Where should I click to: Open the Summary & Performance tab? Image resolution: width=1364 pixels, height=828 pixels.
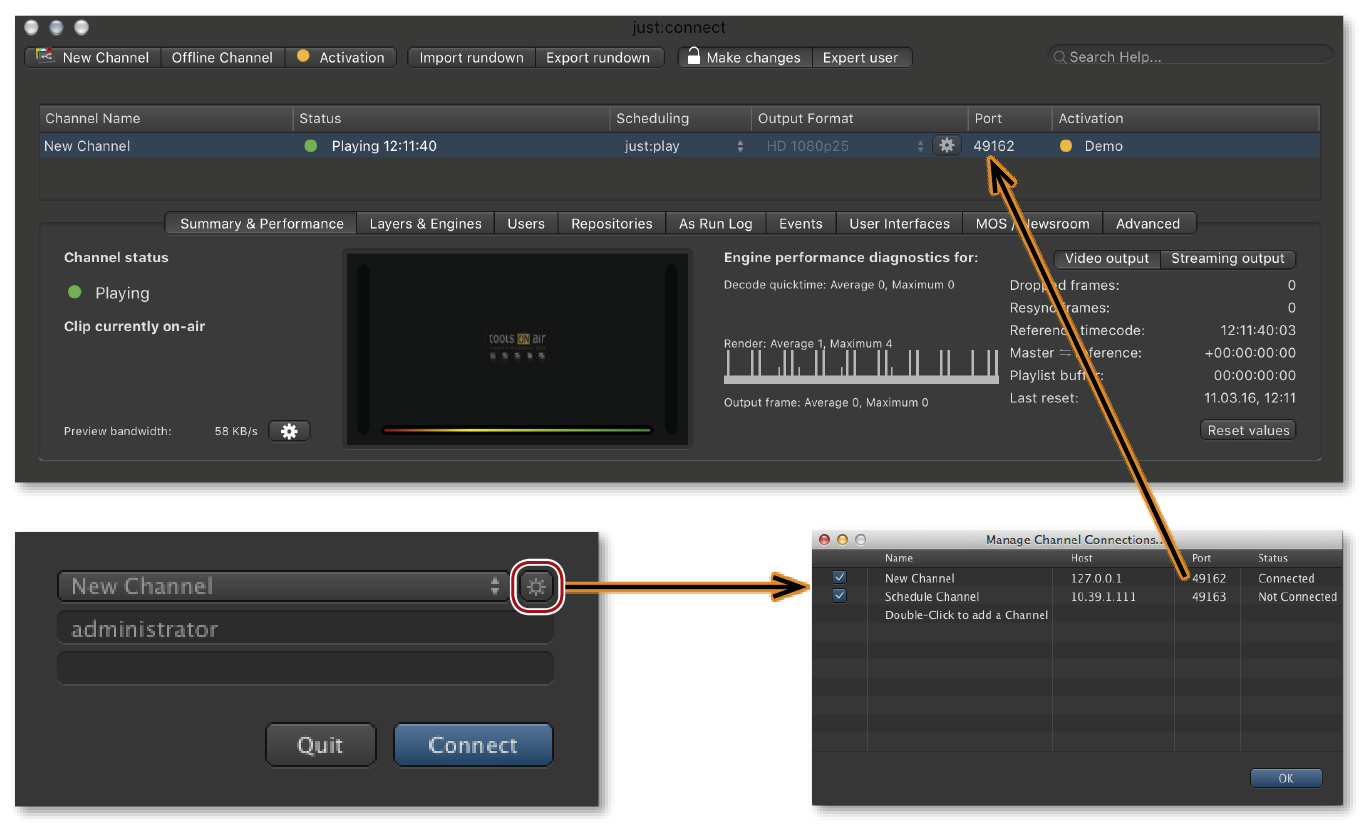click(x=261, y=224)
